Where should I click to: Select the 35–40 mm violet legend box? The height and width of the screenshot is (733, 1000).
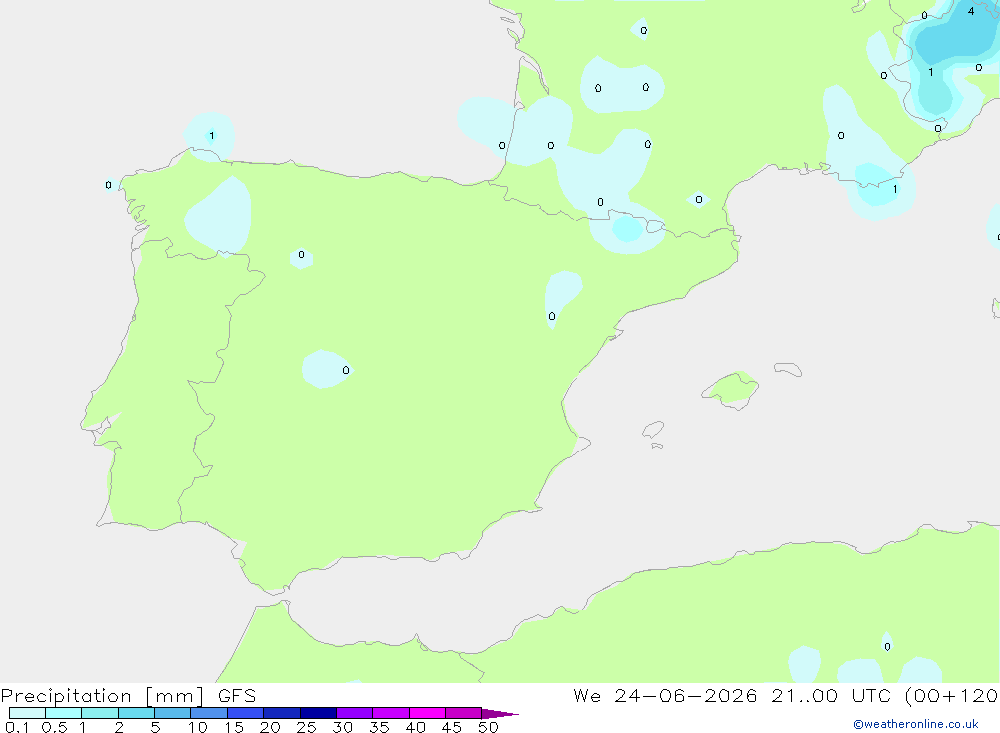click(x=391, y=713)
